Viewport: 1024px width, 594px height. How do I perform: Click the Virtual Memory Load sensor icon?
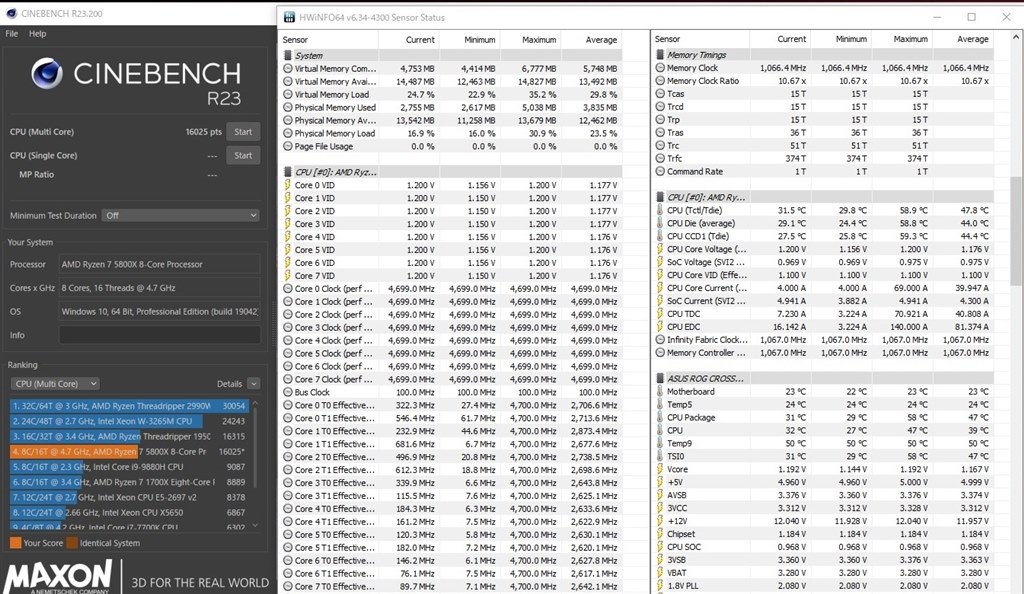[287, 94]
